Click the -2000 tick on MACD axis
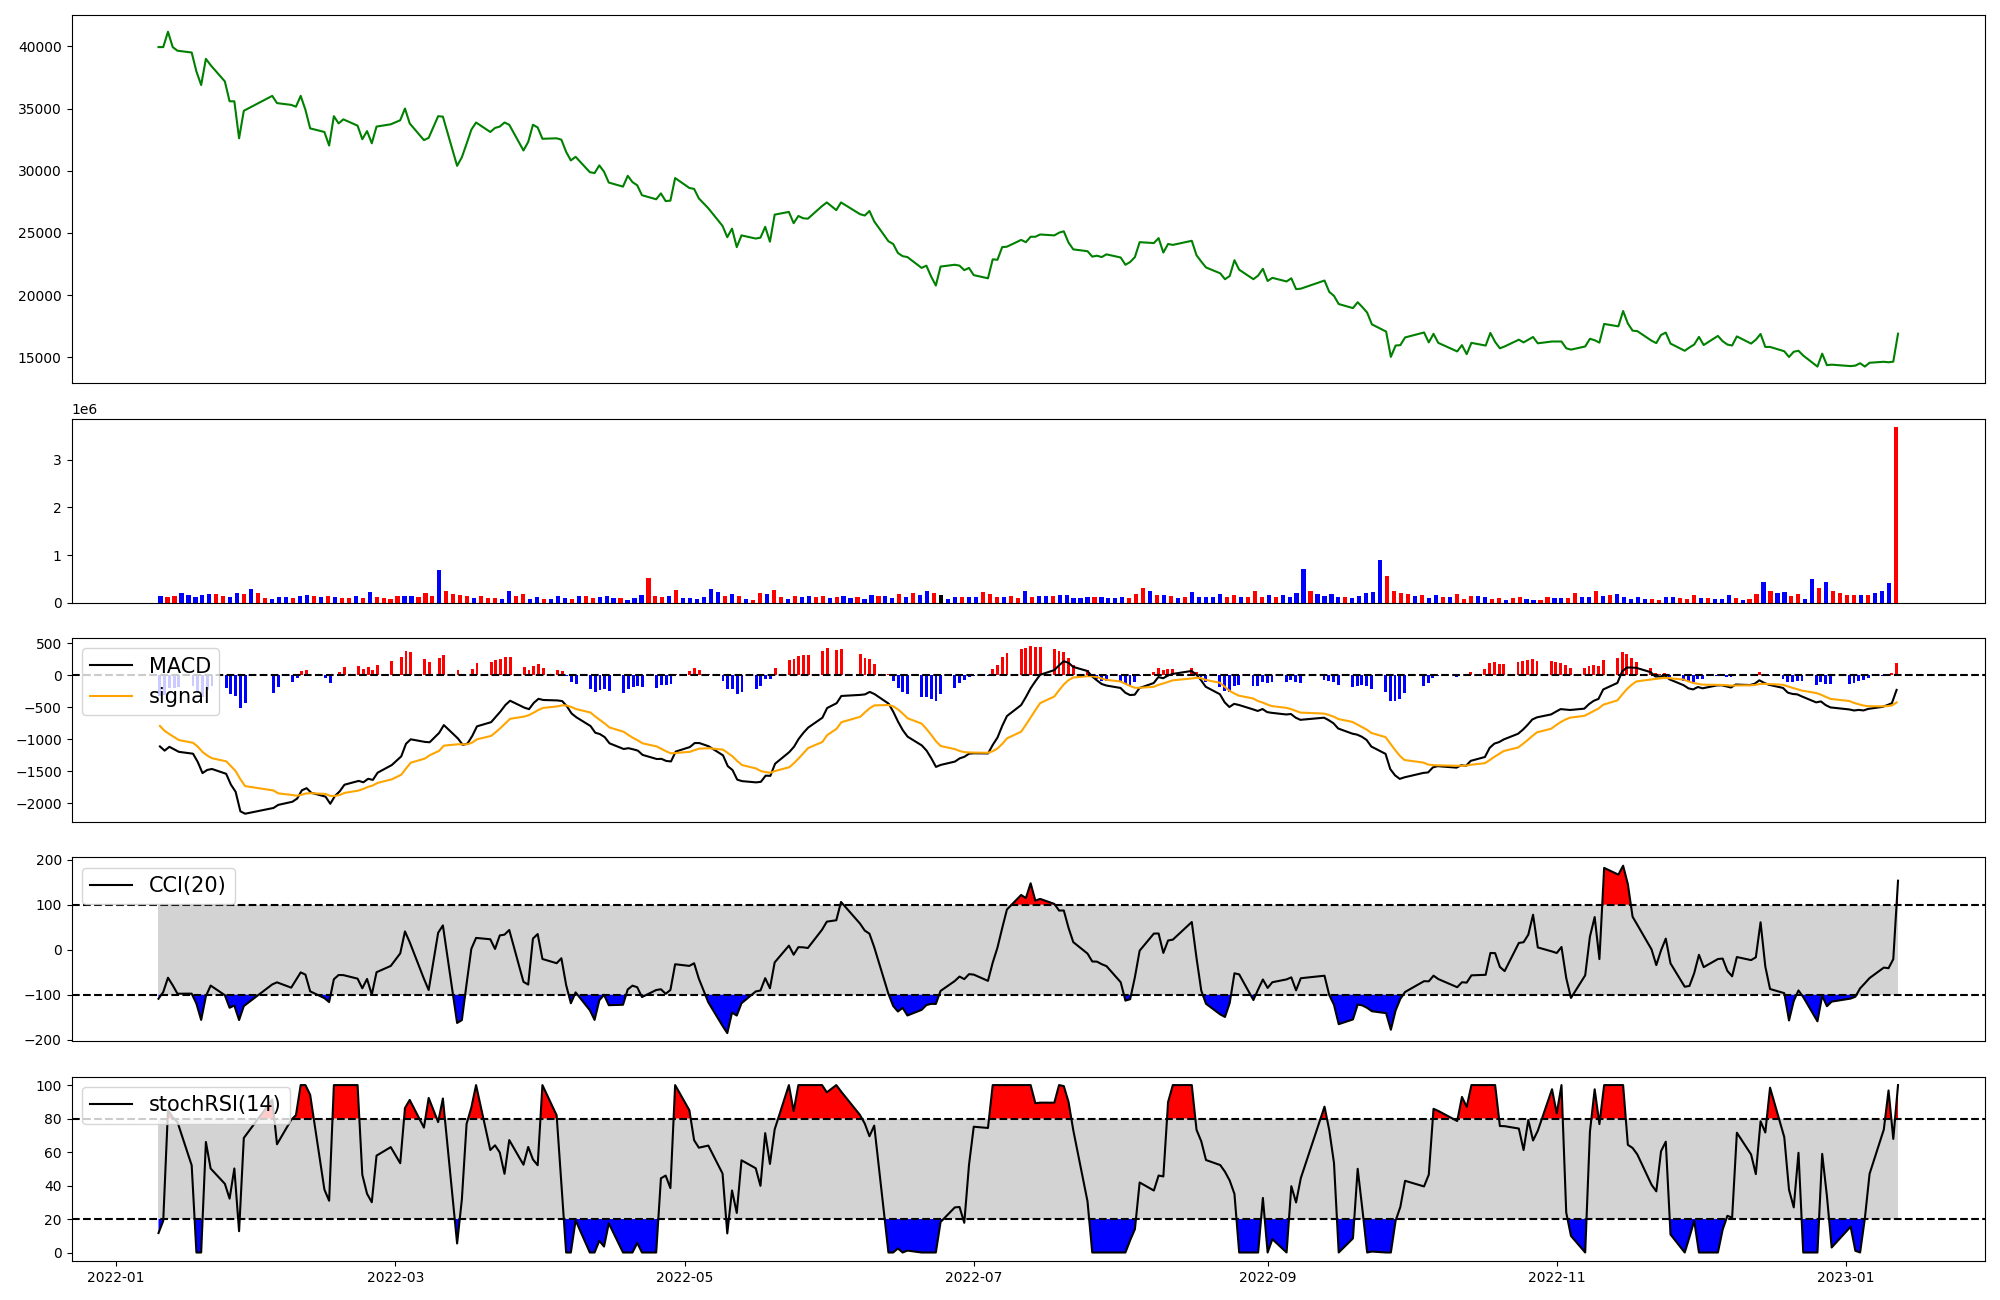Screen dimensions: 2000x1300 click(38, 804)
